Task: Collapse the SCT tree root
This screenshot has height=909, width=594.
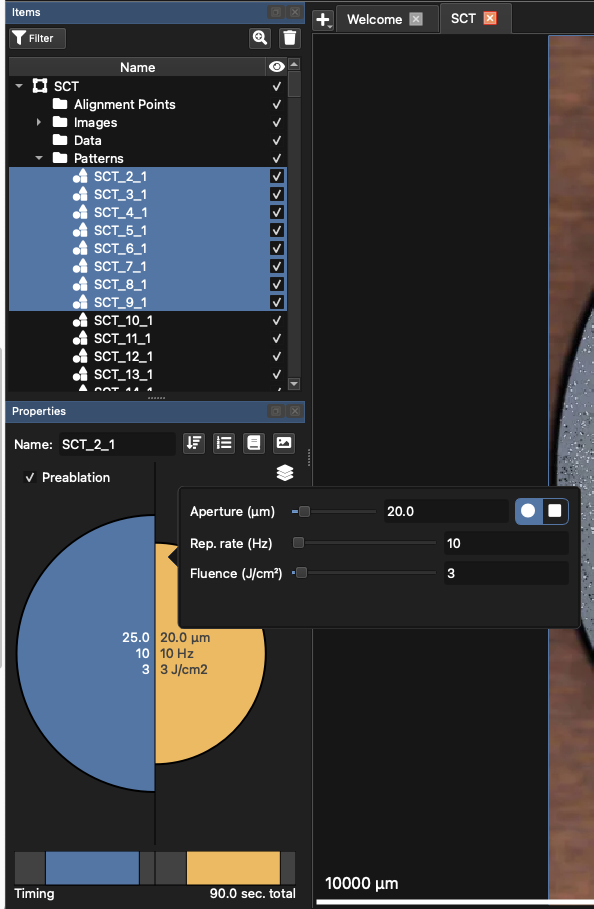Action: 19,86
